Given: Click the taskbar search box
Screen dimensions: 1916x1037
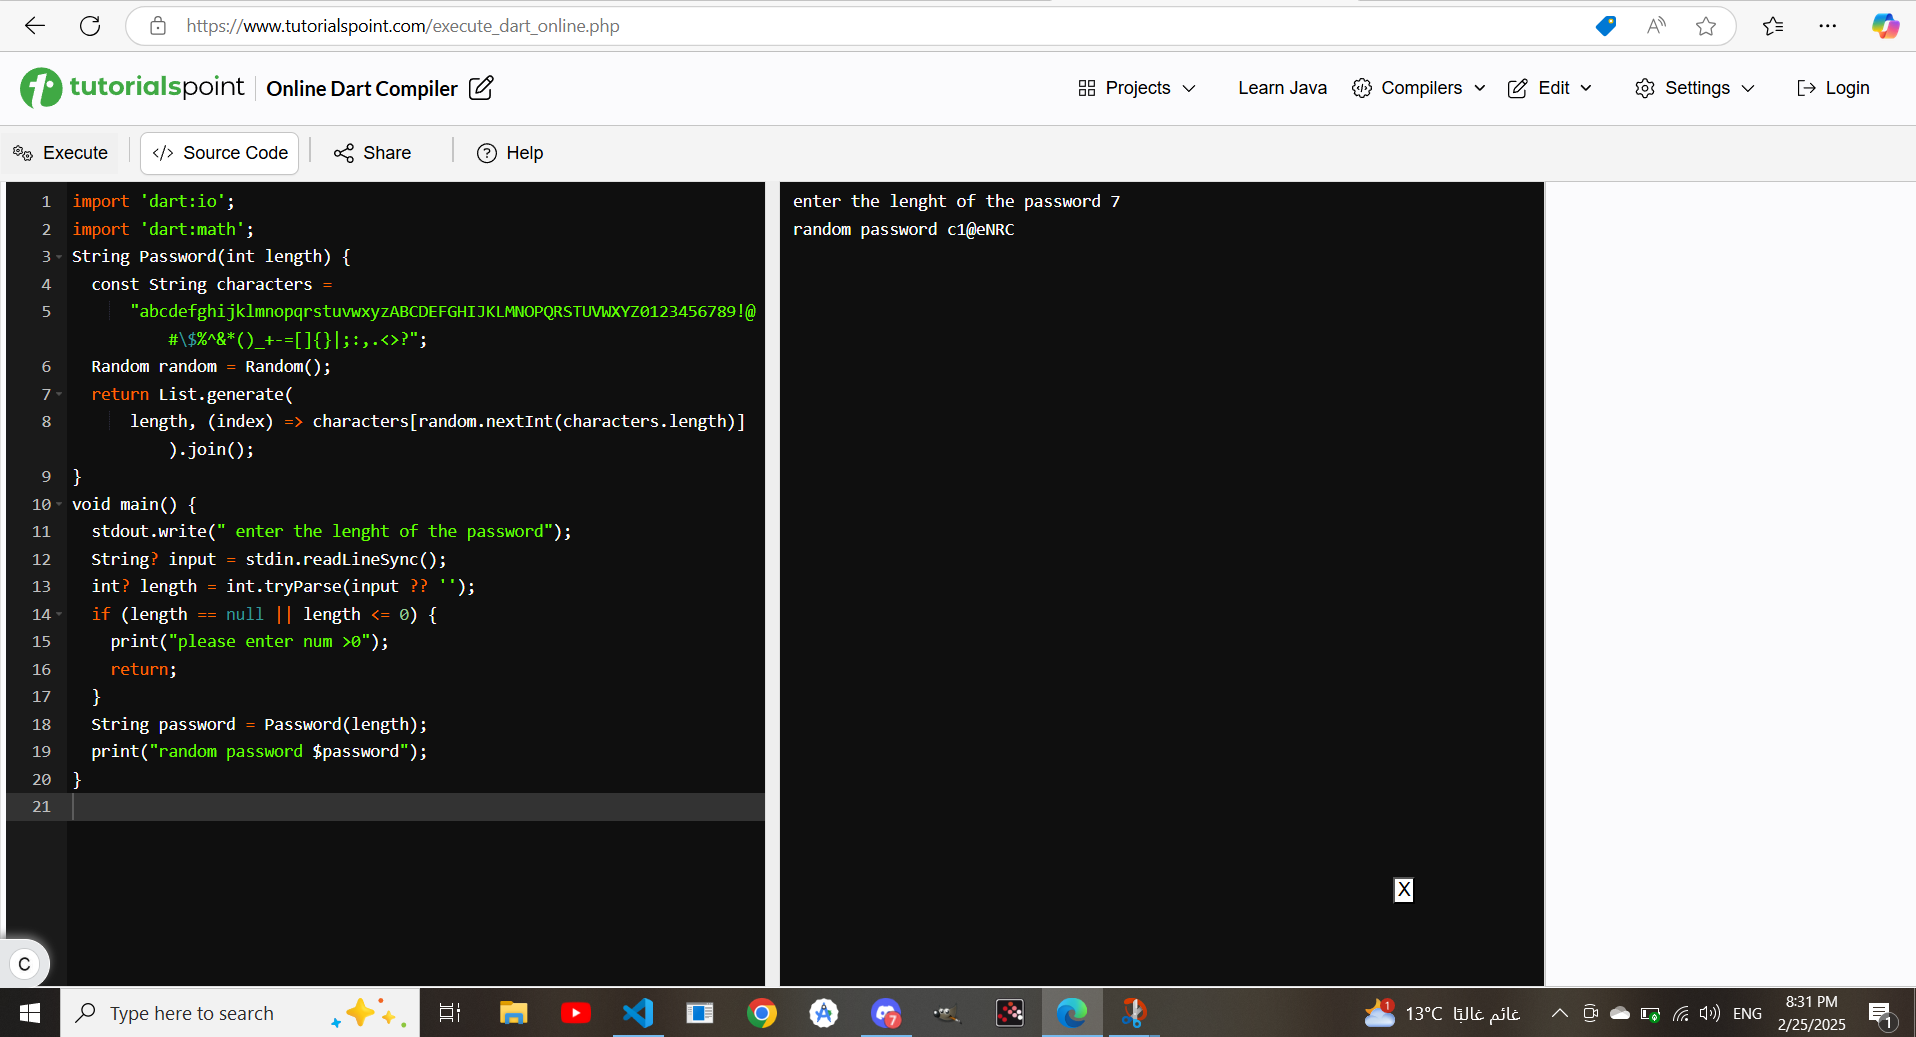Looking at the screenshot, I should point(240,1013).
